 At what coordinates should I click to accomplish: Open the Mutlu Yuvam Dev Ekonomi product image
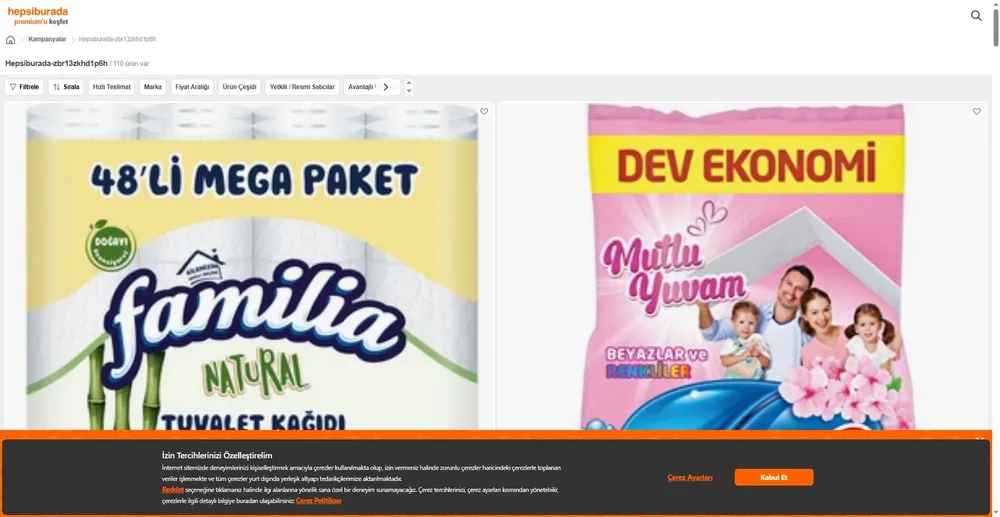coord(742,268)
